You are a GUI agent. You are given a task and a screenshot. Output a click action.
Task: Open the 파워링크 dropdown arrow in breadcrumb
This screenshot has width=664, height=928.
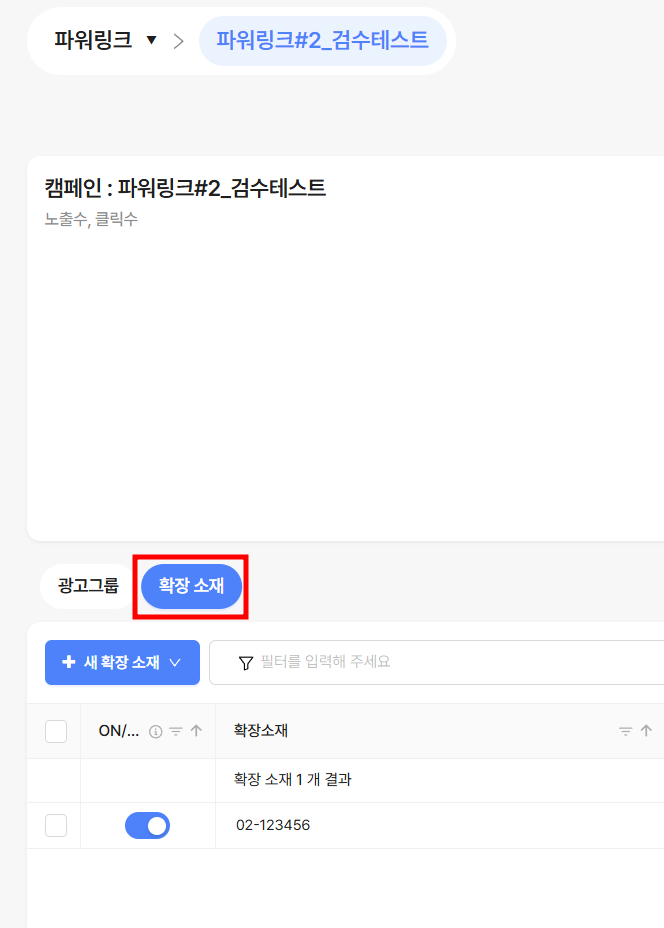coord(152,40)
